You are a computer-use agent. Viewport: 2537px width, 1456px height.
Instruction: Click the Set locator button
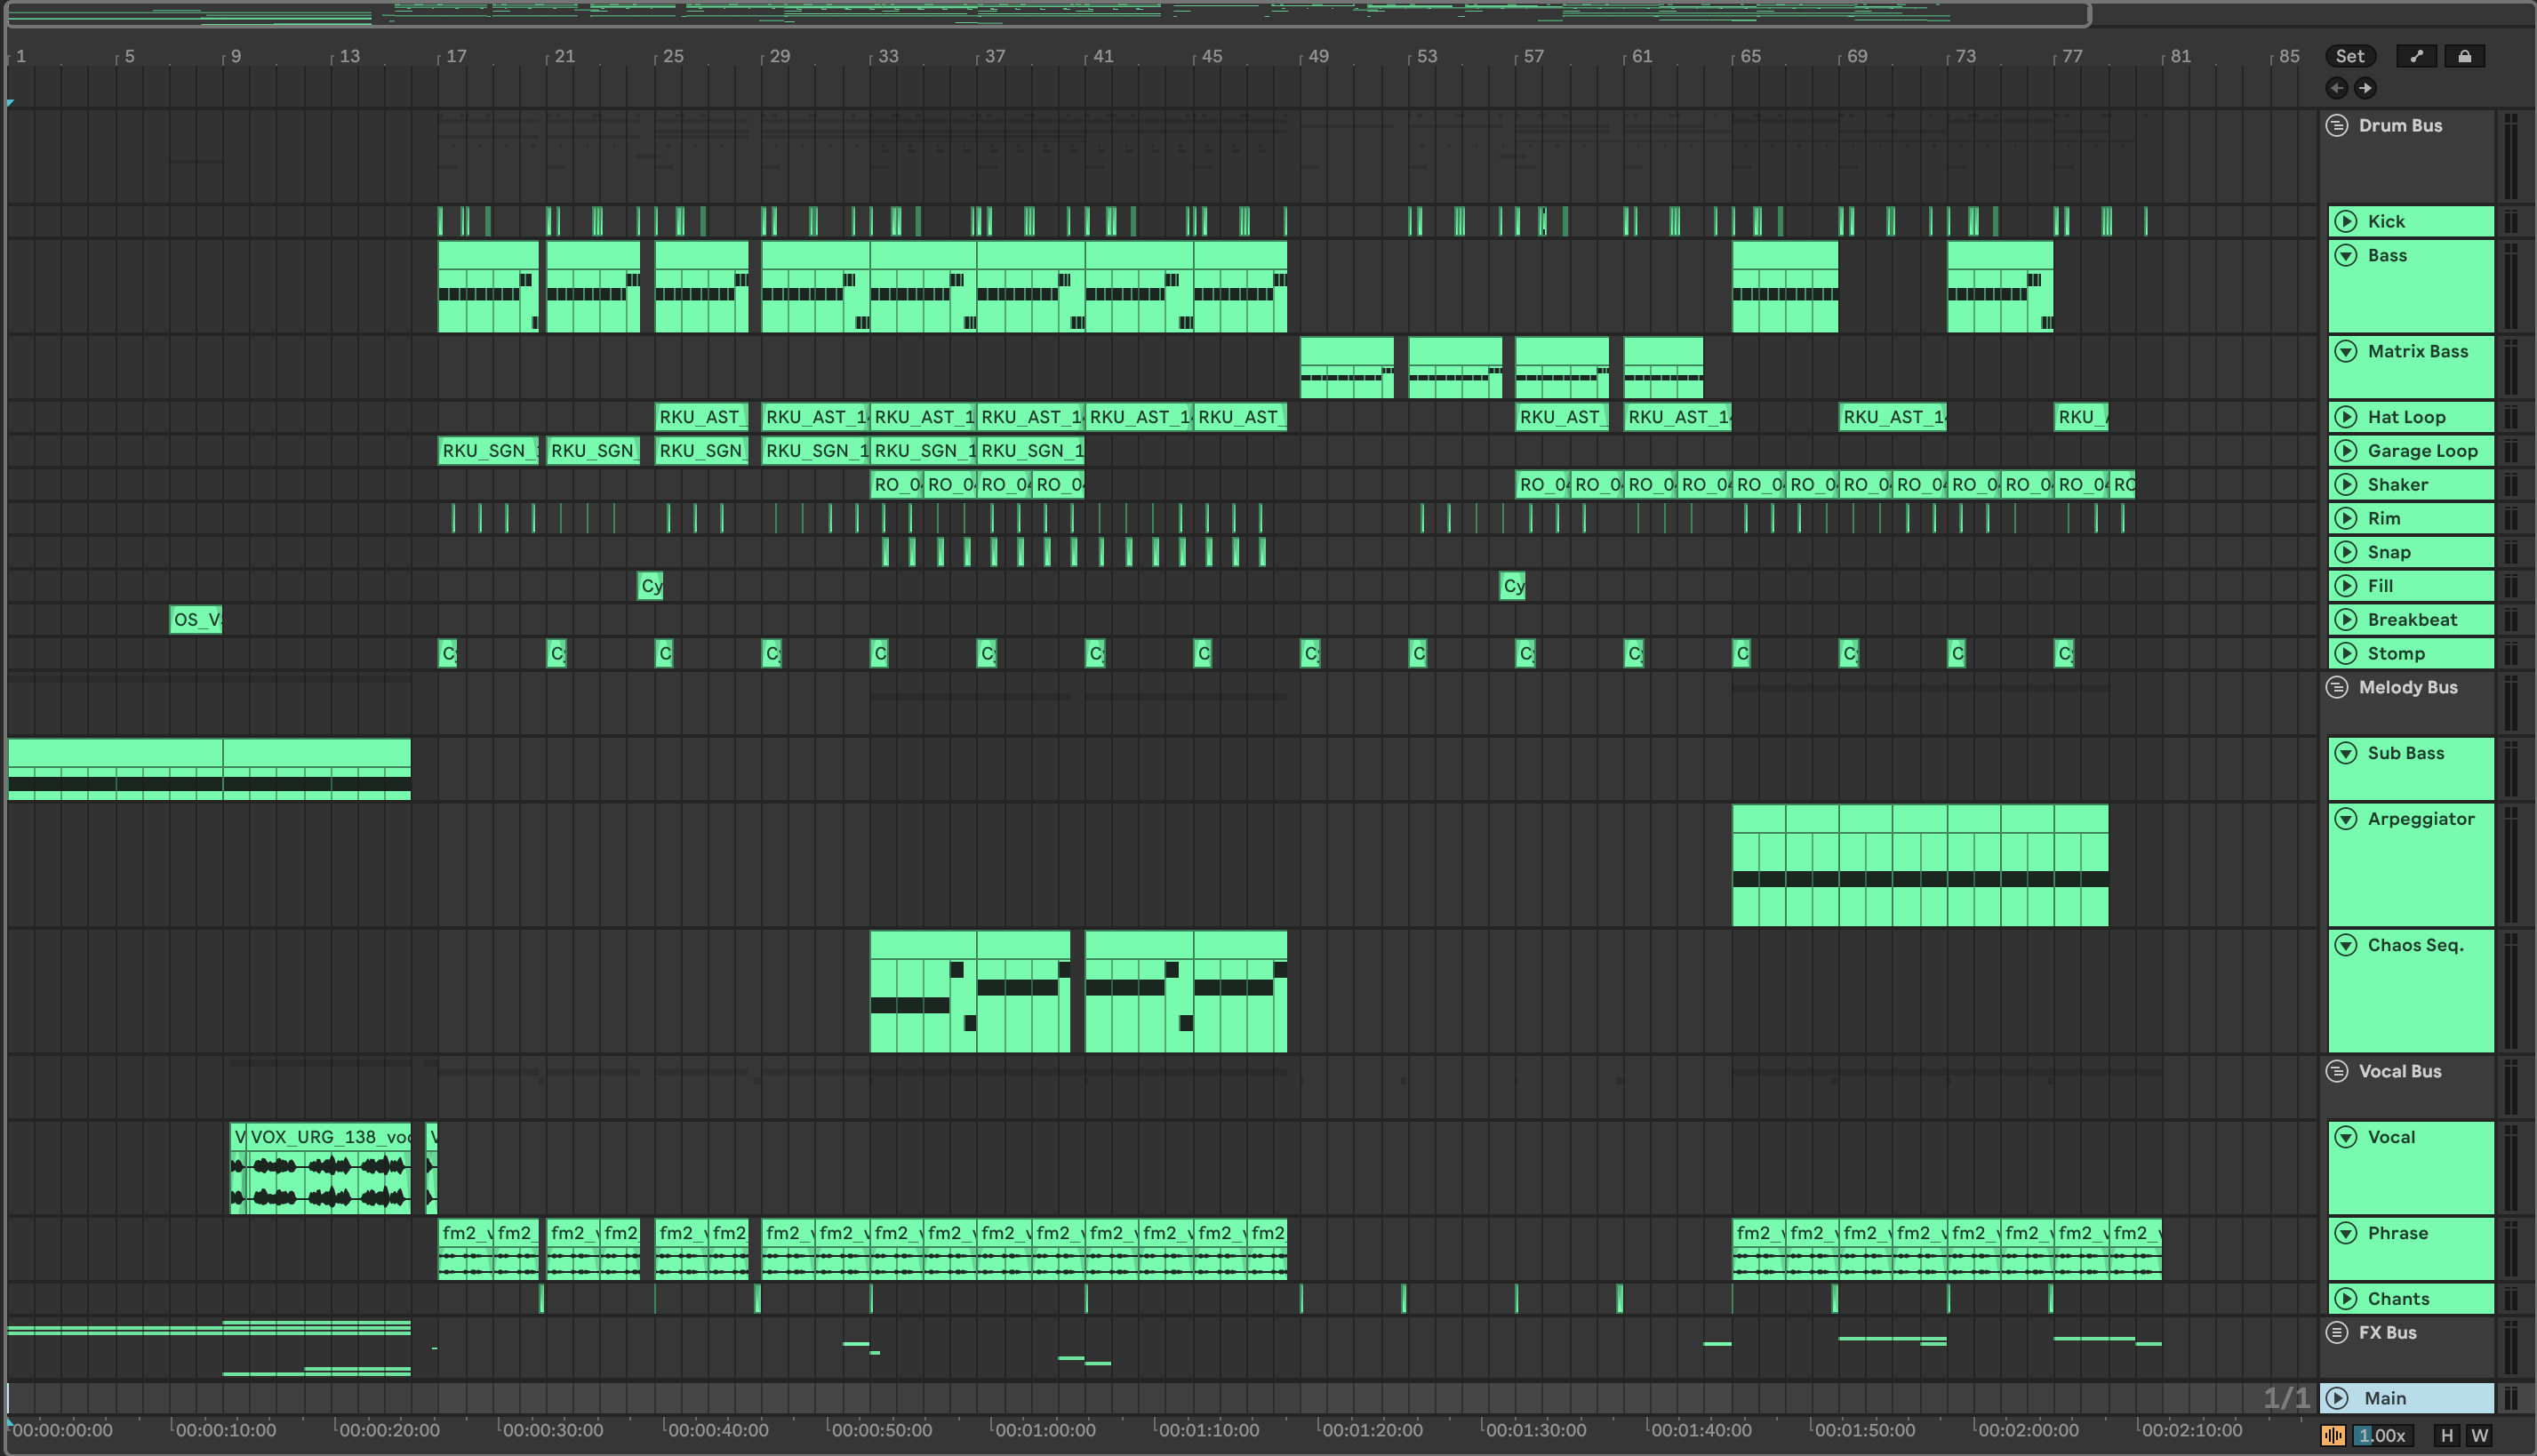click(x=2349, y=56)
